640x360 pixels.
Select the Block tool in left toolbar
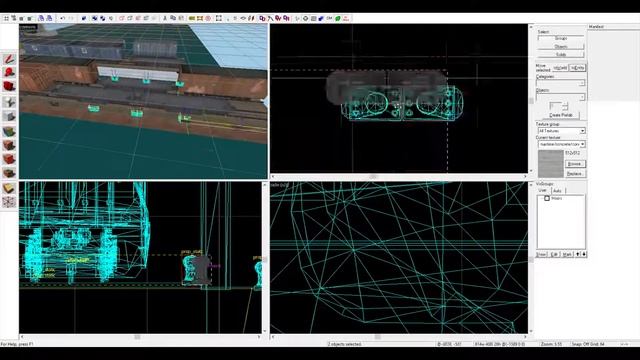coord(9,117)
